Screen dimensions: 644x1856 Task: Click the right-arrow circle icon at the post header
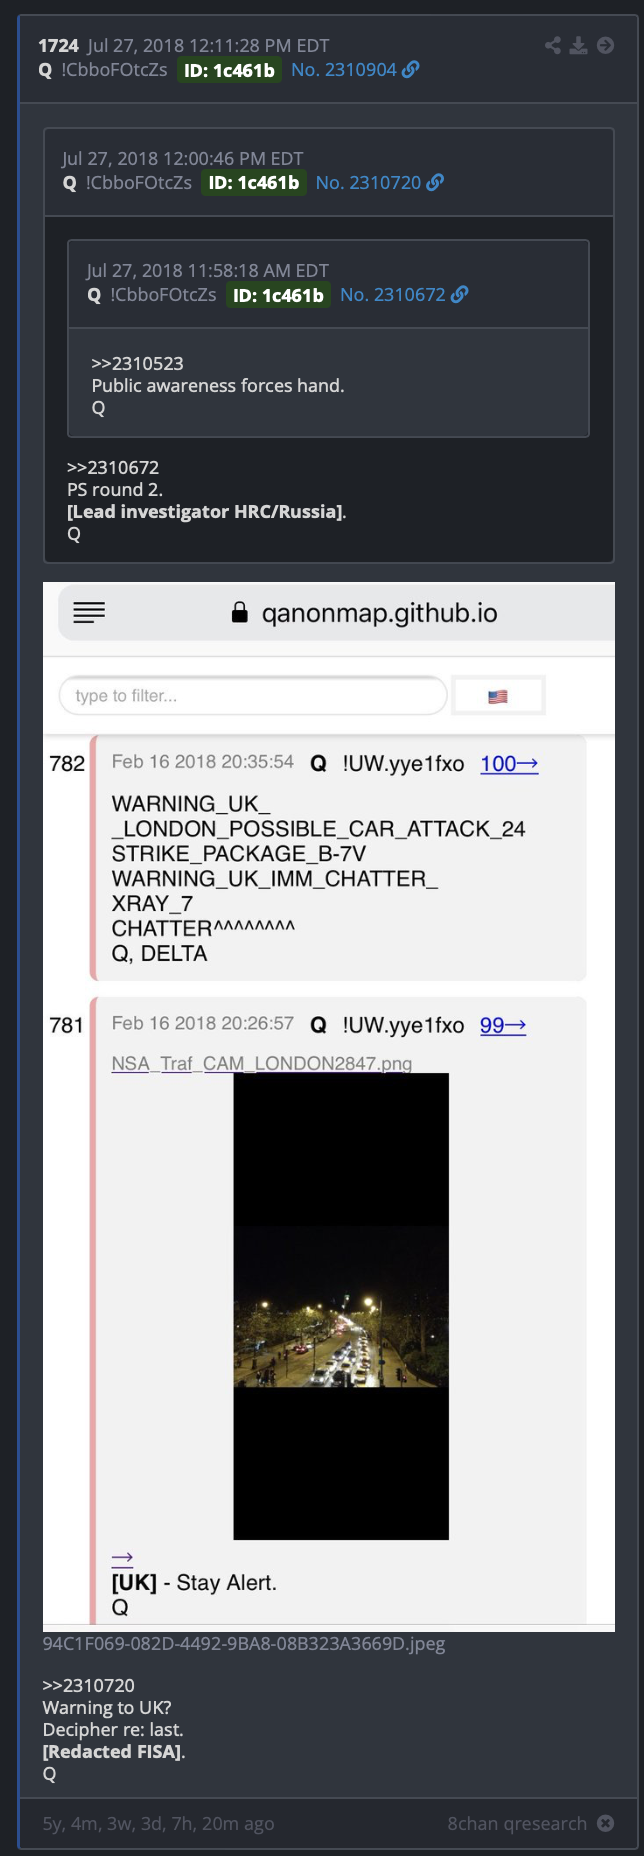[x=605, y=45]
